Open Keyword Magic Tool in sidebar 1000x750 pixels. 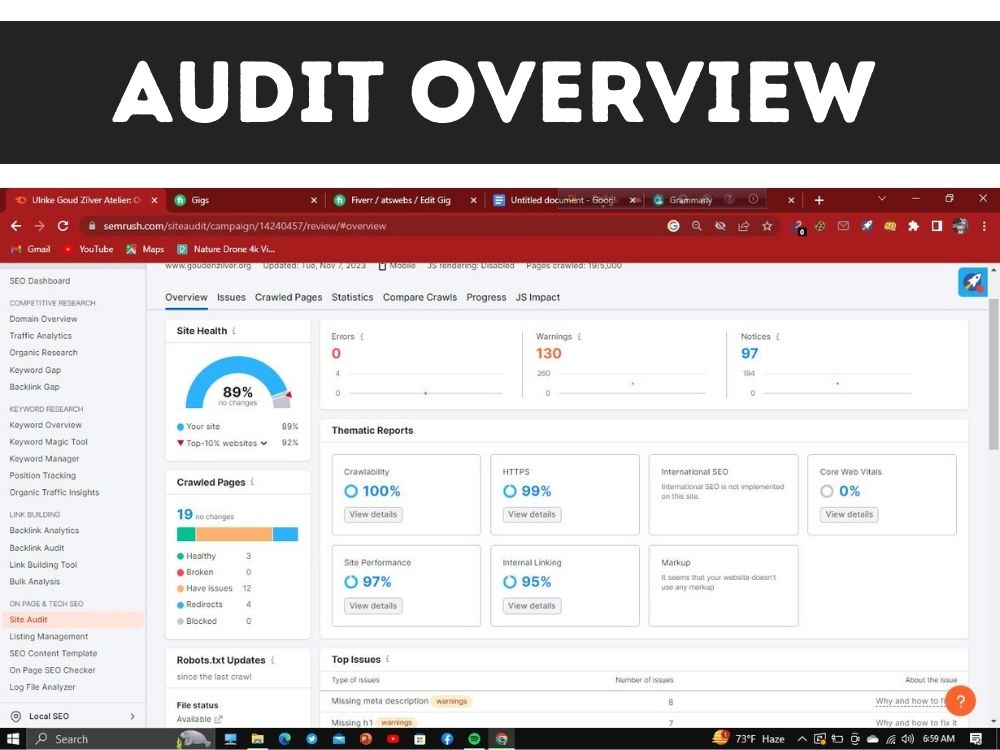click(x=48, y=442)
